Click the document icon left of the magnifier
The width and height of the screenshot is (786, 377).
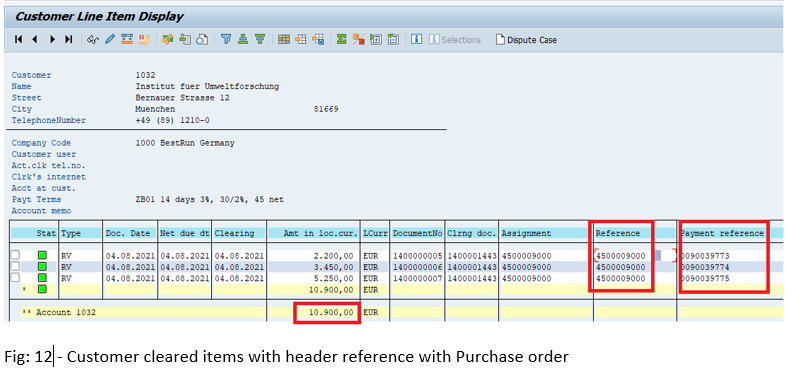pos(185,40)
